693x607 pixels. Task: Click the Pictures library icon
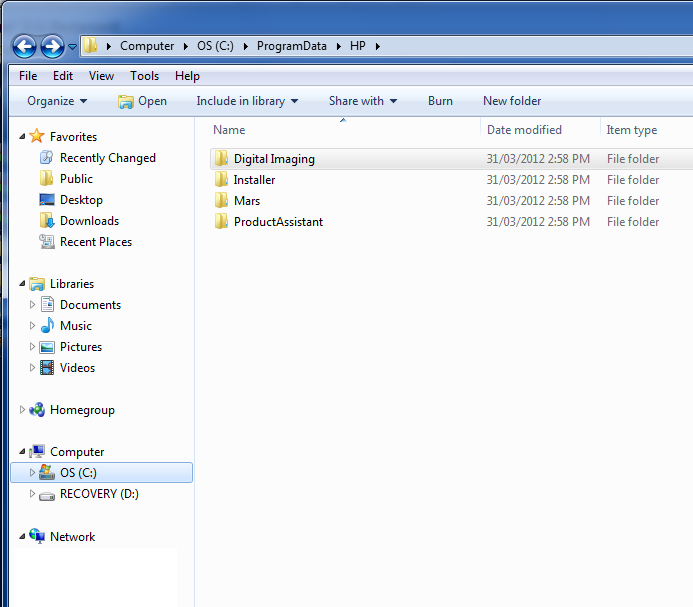pyautogui.click(x=47, y=347)
